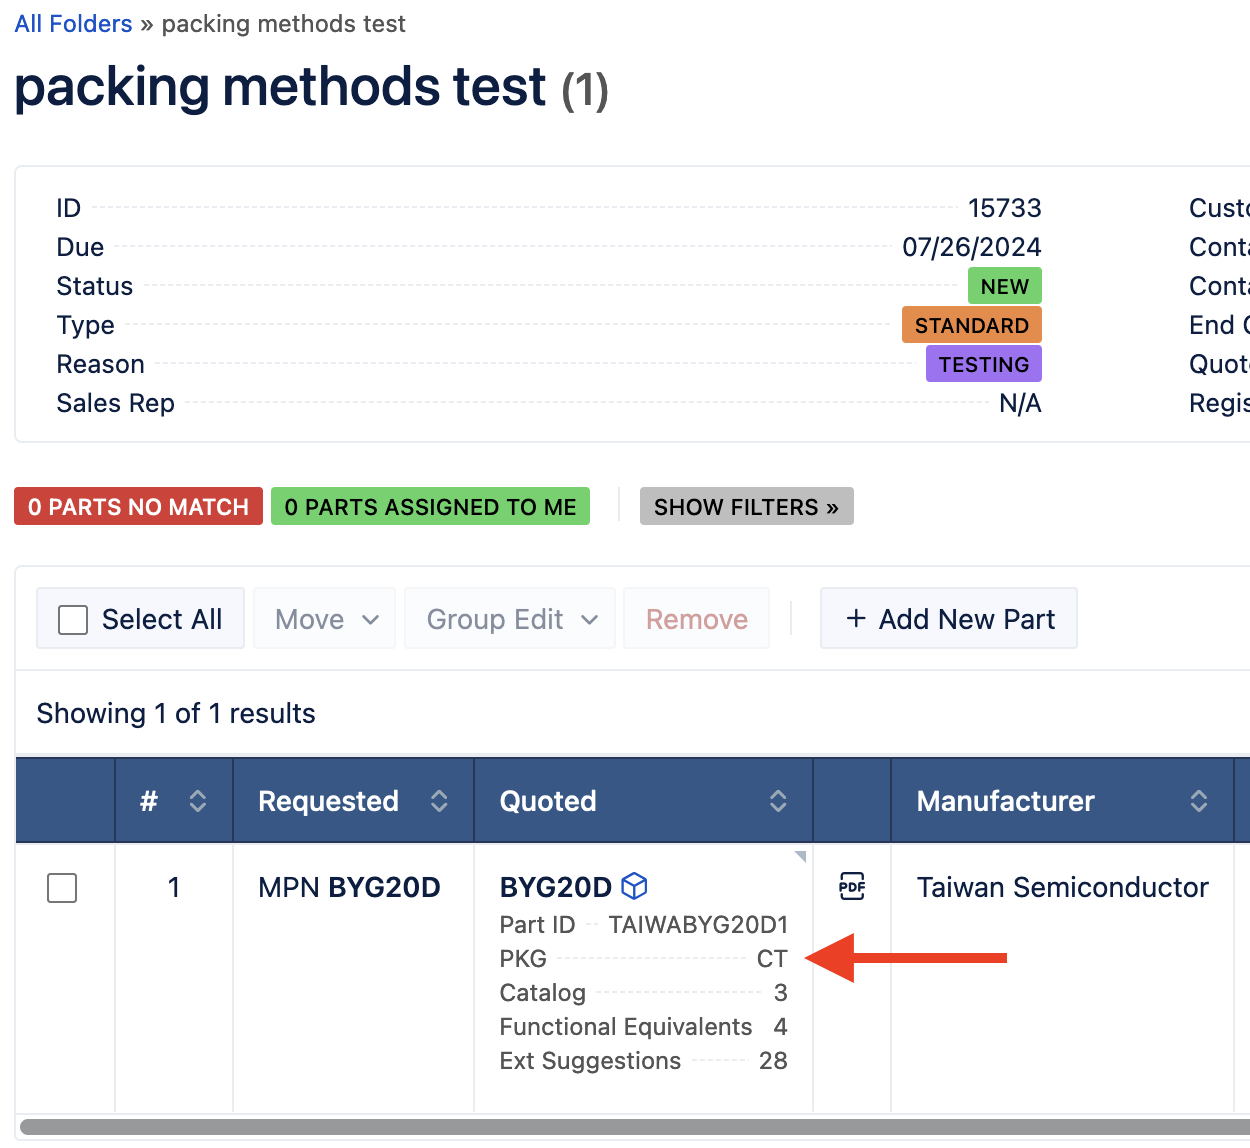
Task: Click 0 PARTS NO MATCH filter
Action: [x=139, y=507]
